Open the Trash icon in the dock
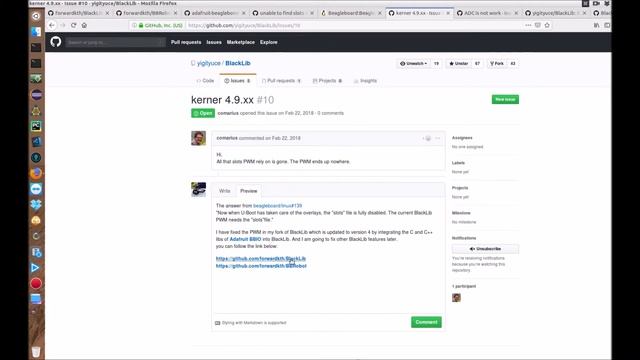The image size is (640, 360). [36, 351]
